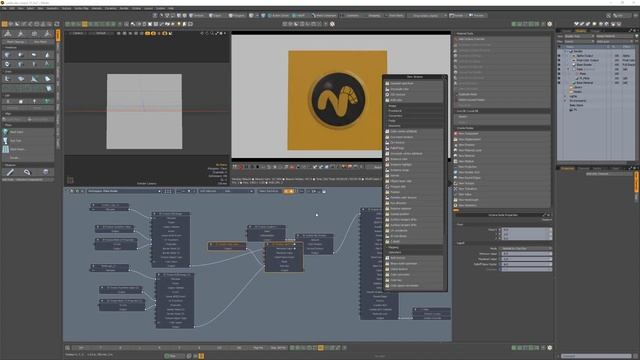Screen dimensions: 640x360
Task: Toggle visibility of Alpha Output layer
Action: click(x=559, y=56)
